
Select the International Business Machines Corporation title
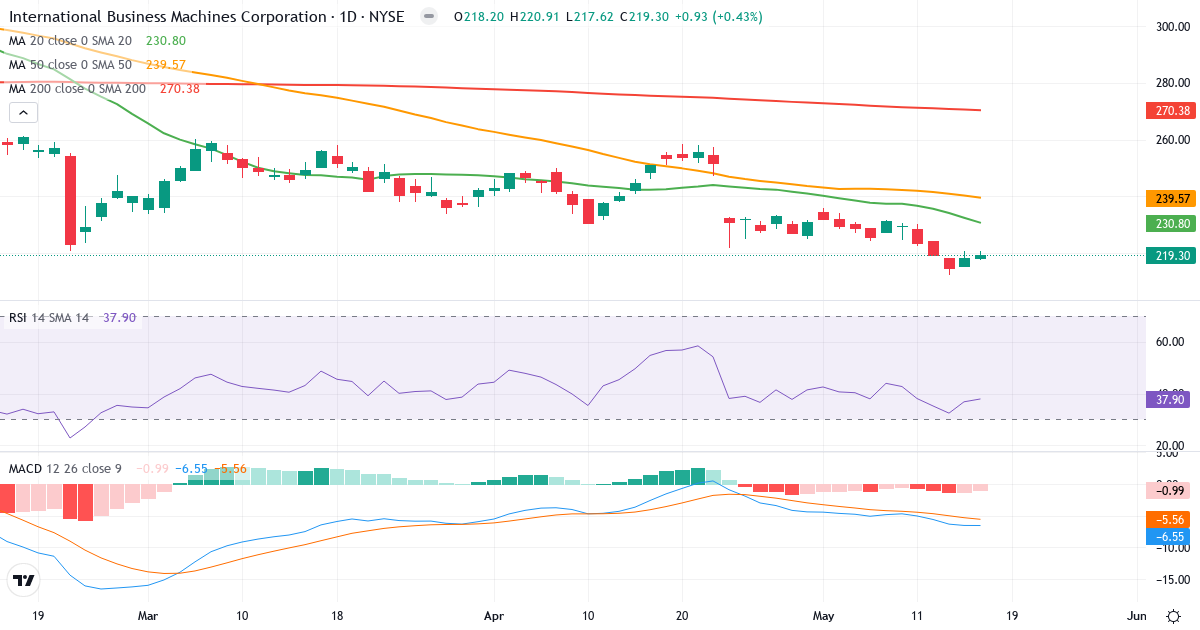pyautogui.click(x=166, y=17)
